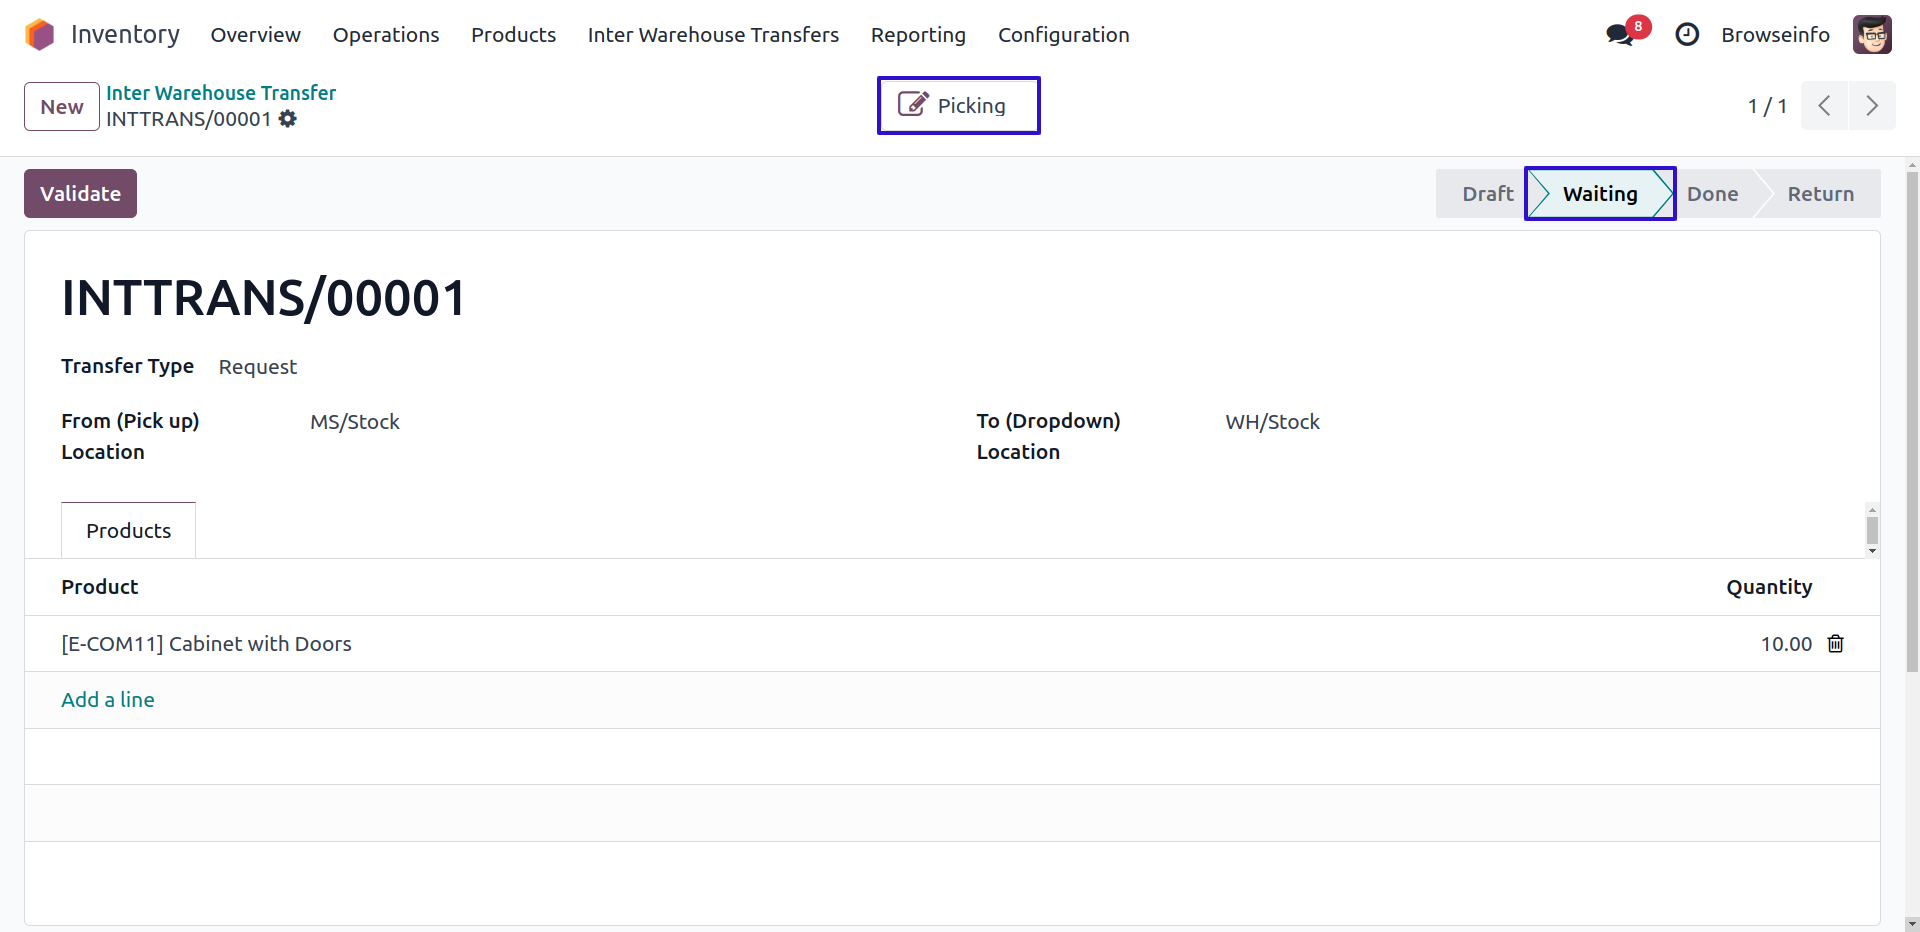Open the gear actions menu beside INTTRANS/00001
The image size is (1920, 932).
click(x=288, y=119)
